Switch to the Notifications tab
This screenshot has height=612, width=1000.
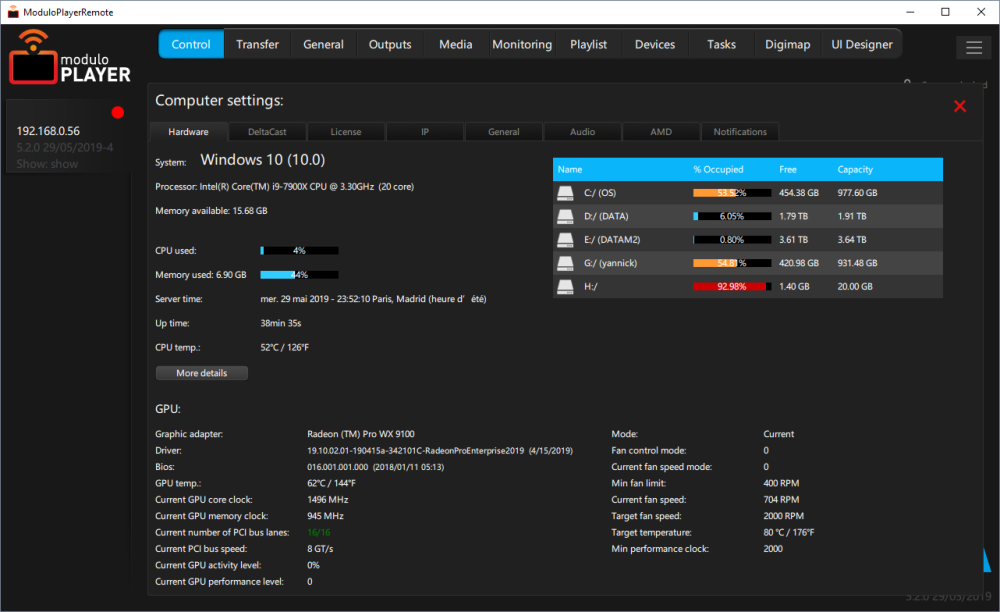(x=740, y=132)
